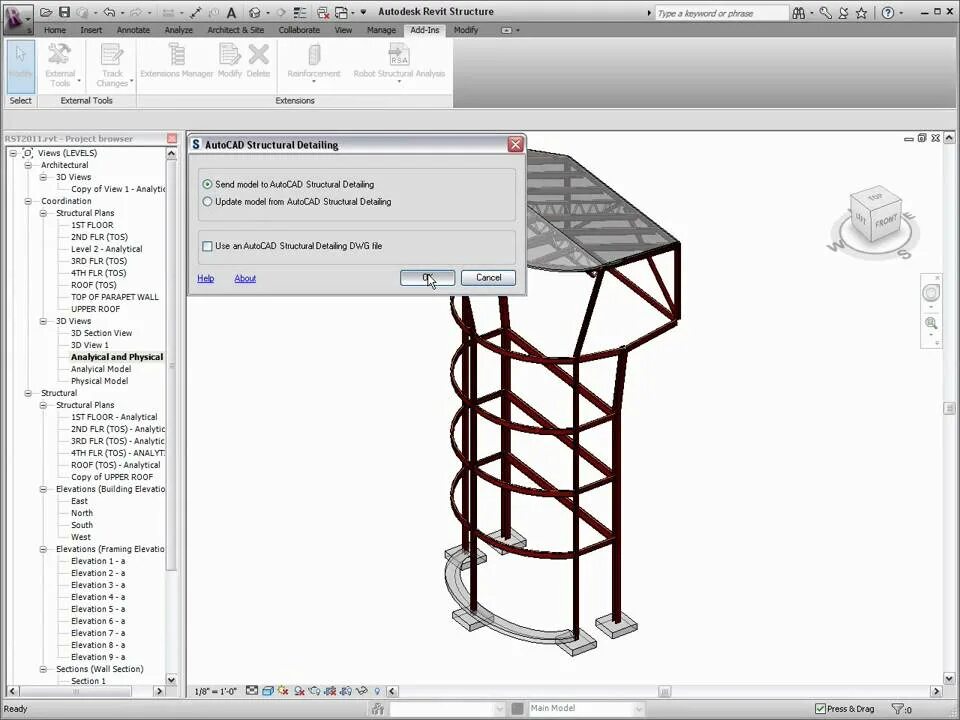Select 'Elevation 5 - a' in project browser
960x720 pixels.
(98, 609)
